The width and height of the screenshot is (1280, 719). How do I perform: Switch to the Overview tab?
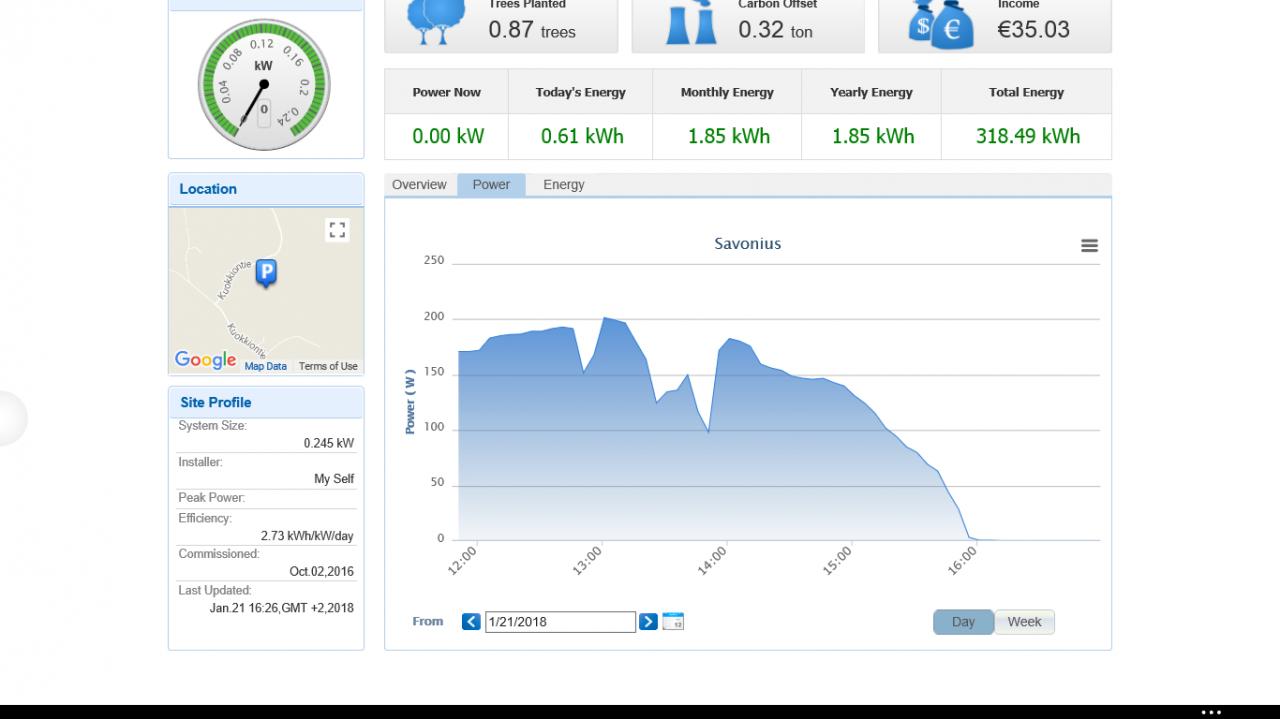pyautogui.click(x=419, y=185)
